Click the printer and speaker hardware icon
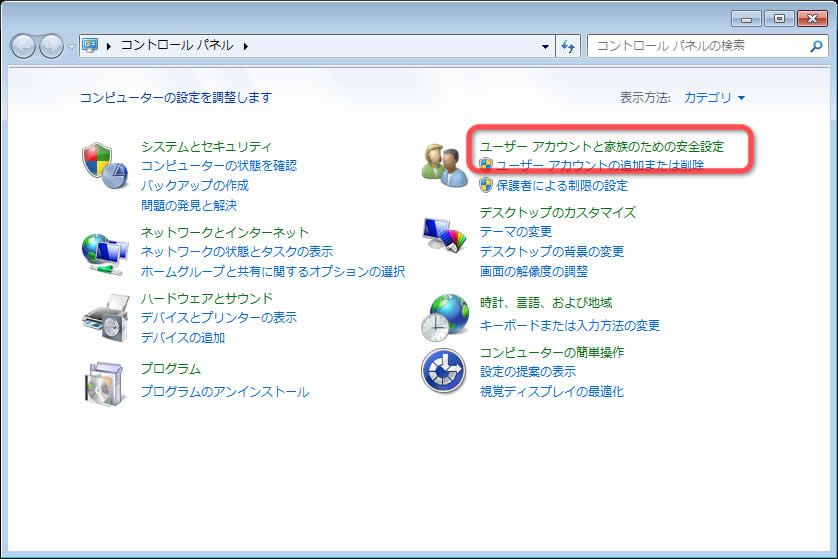The height and width of the screenshot is (559, 838). (106, 317)
